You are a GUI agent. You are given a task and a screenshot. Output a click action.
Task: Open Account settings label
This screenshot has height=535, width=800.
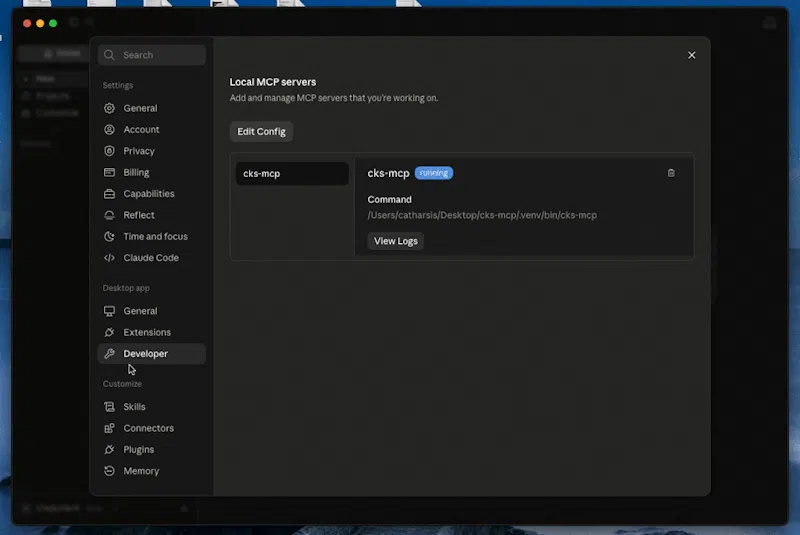[141, 130]
